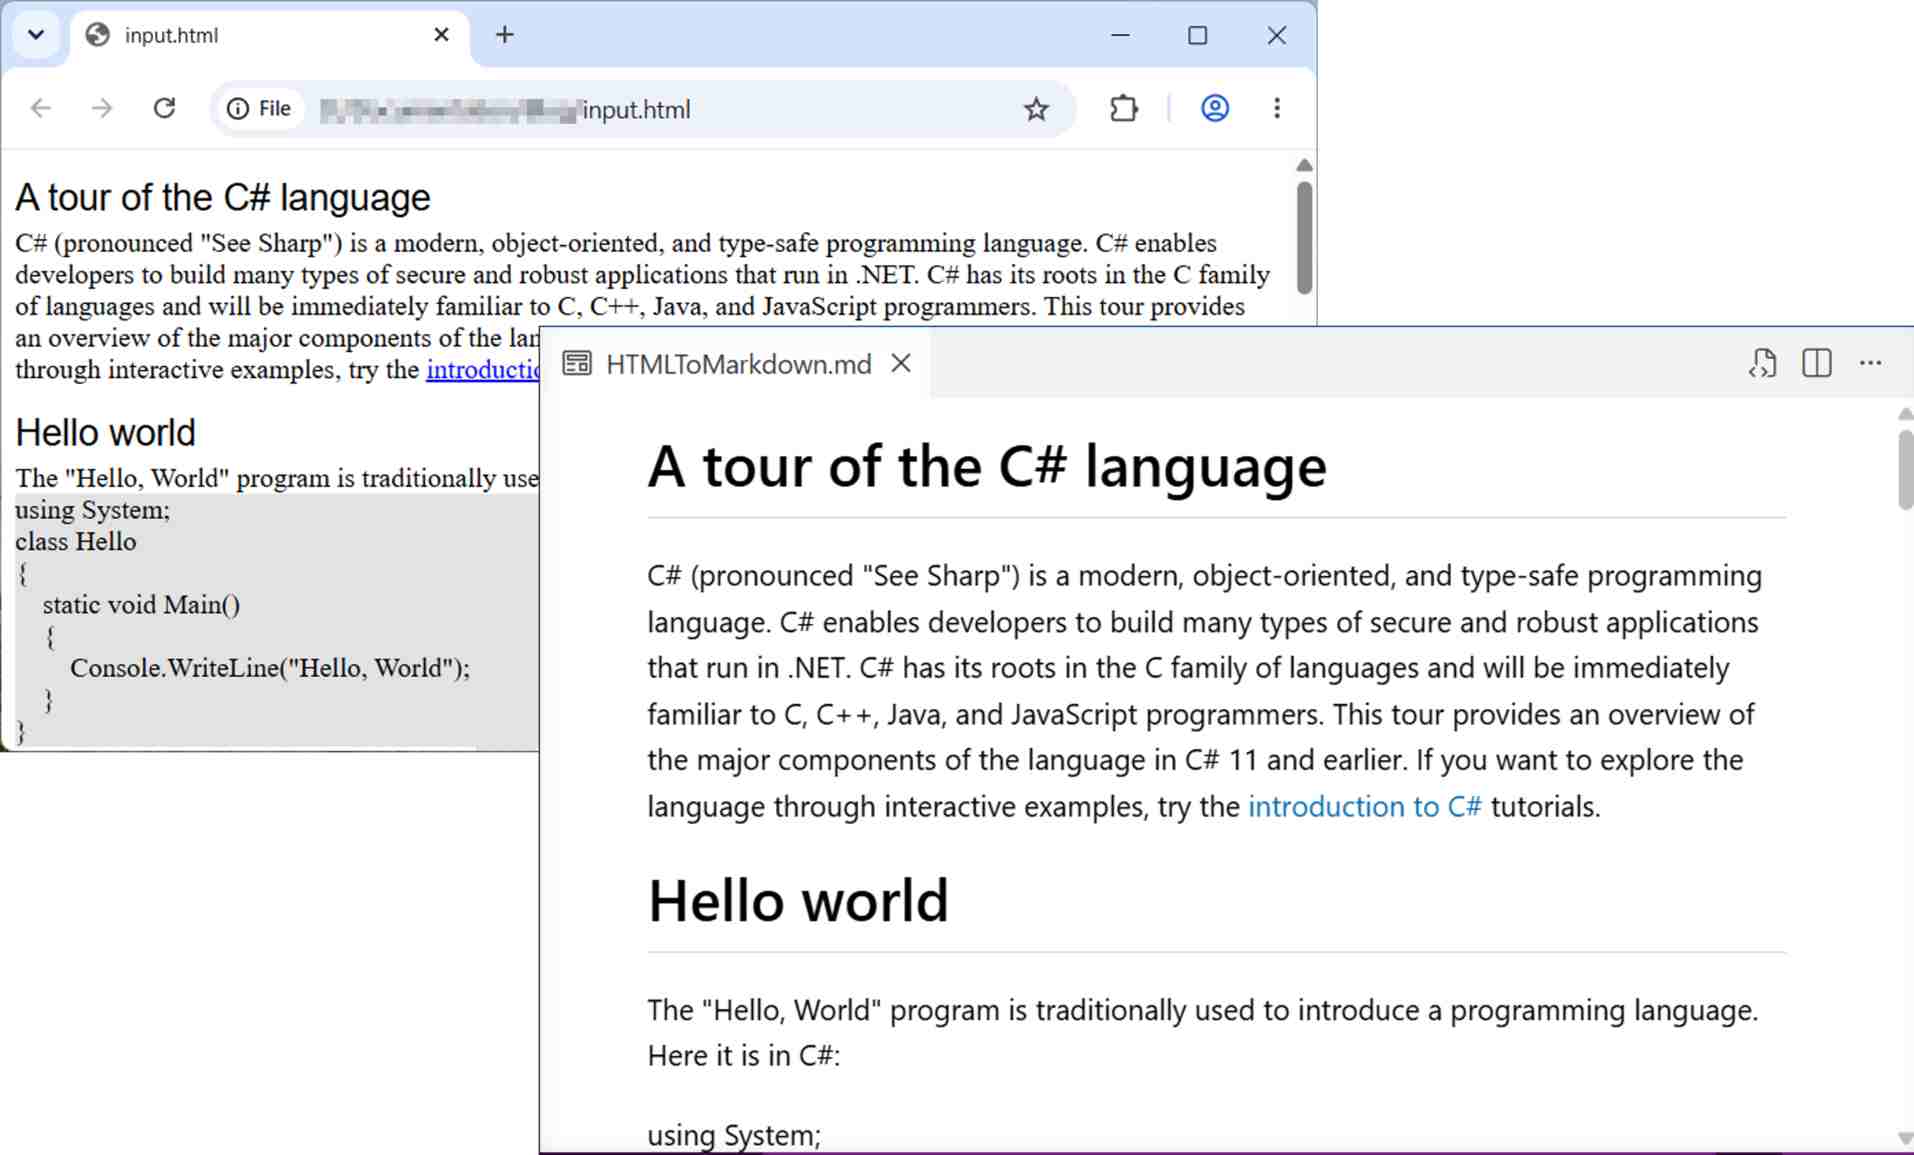1914x1155 pixels.
Task: Click 'static void Main()' code line in Chrome
Action: 141,605
